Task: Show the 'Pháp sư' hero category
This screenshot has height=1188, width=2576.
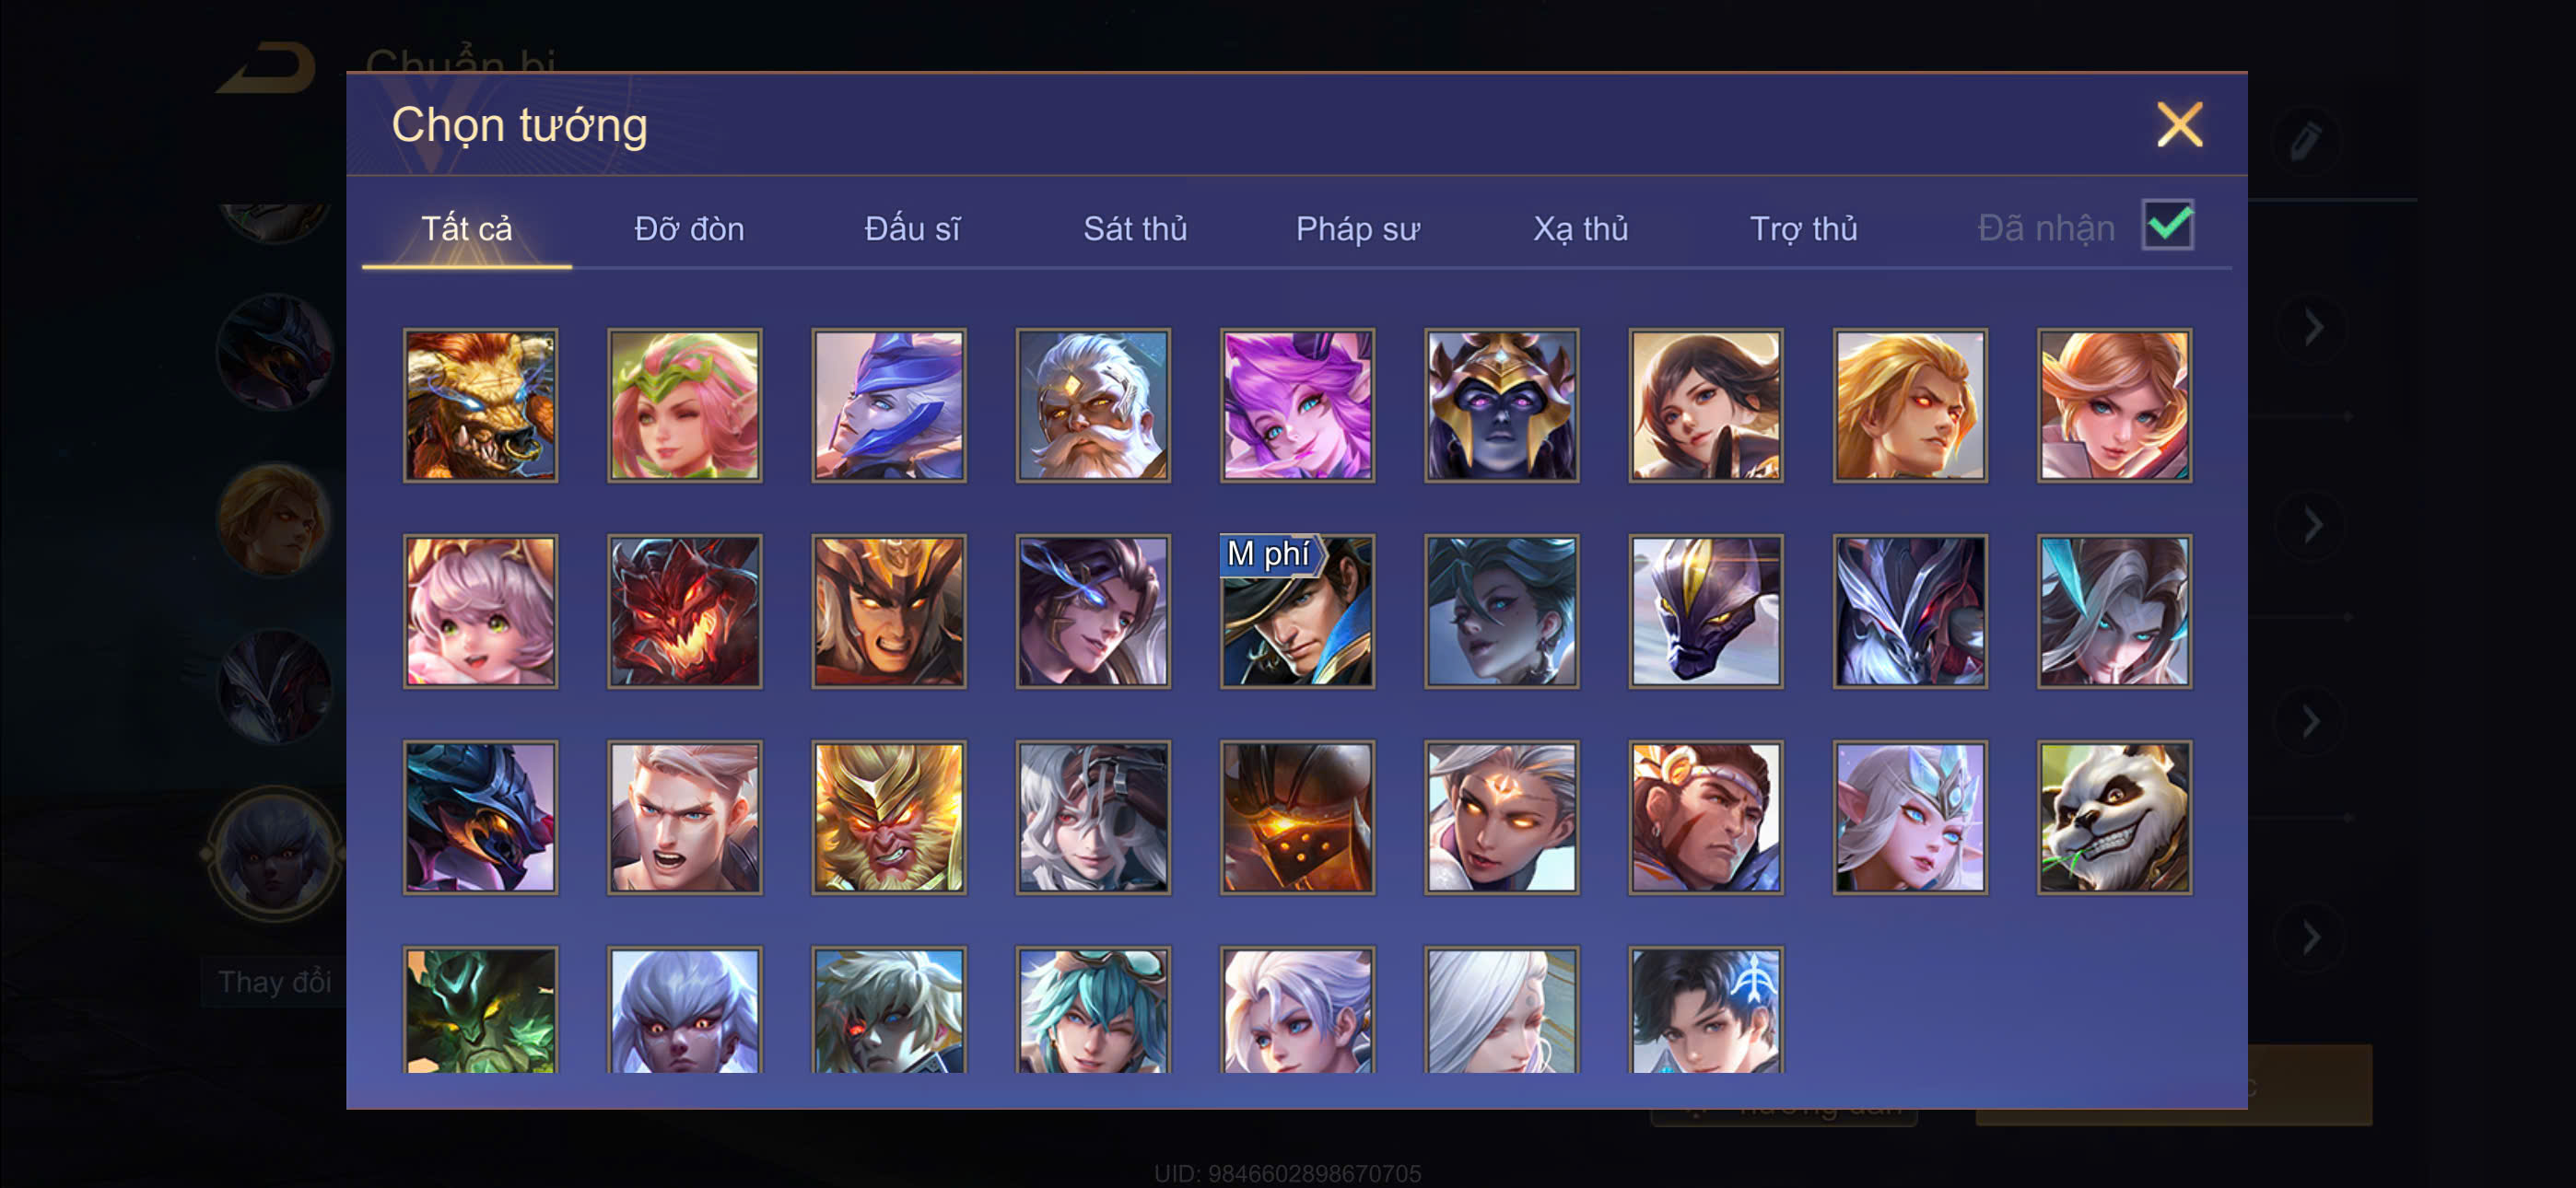Action: pos(1357,229)
